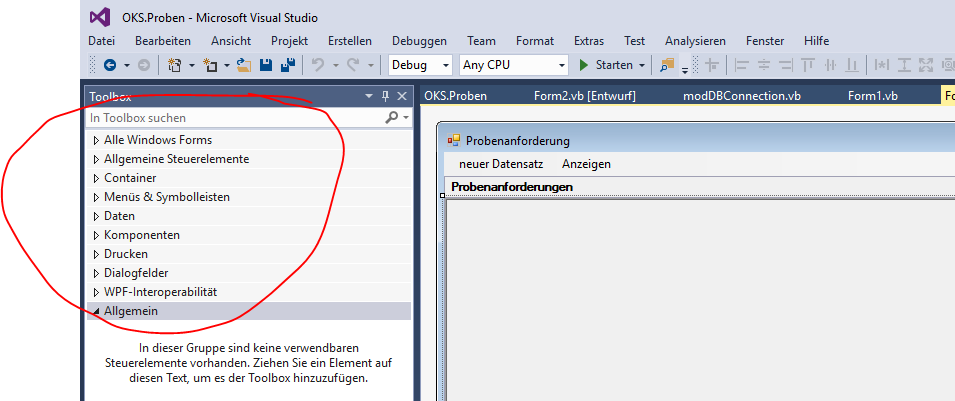Screen dimensions: 955x401
Task: Click the Save All (double floppy) icon
Action: 287,65
